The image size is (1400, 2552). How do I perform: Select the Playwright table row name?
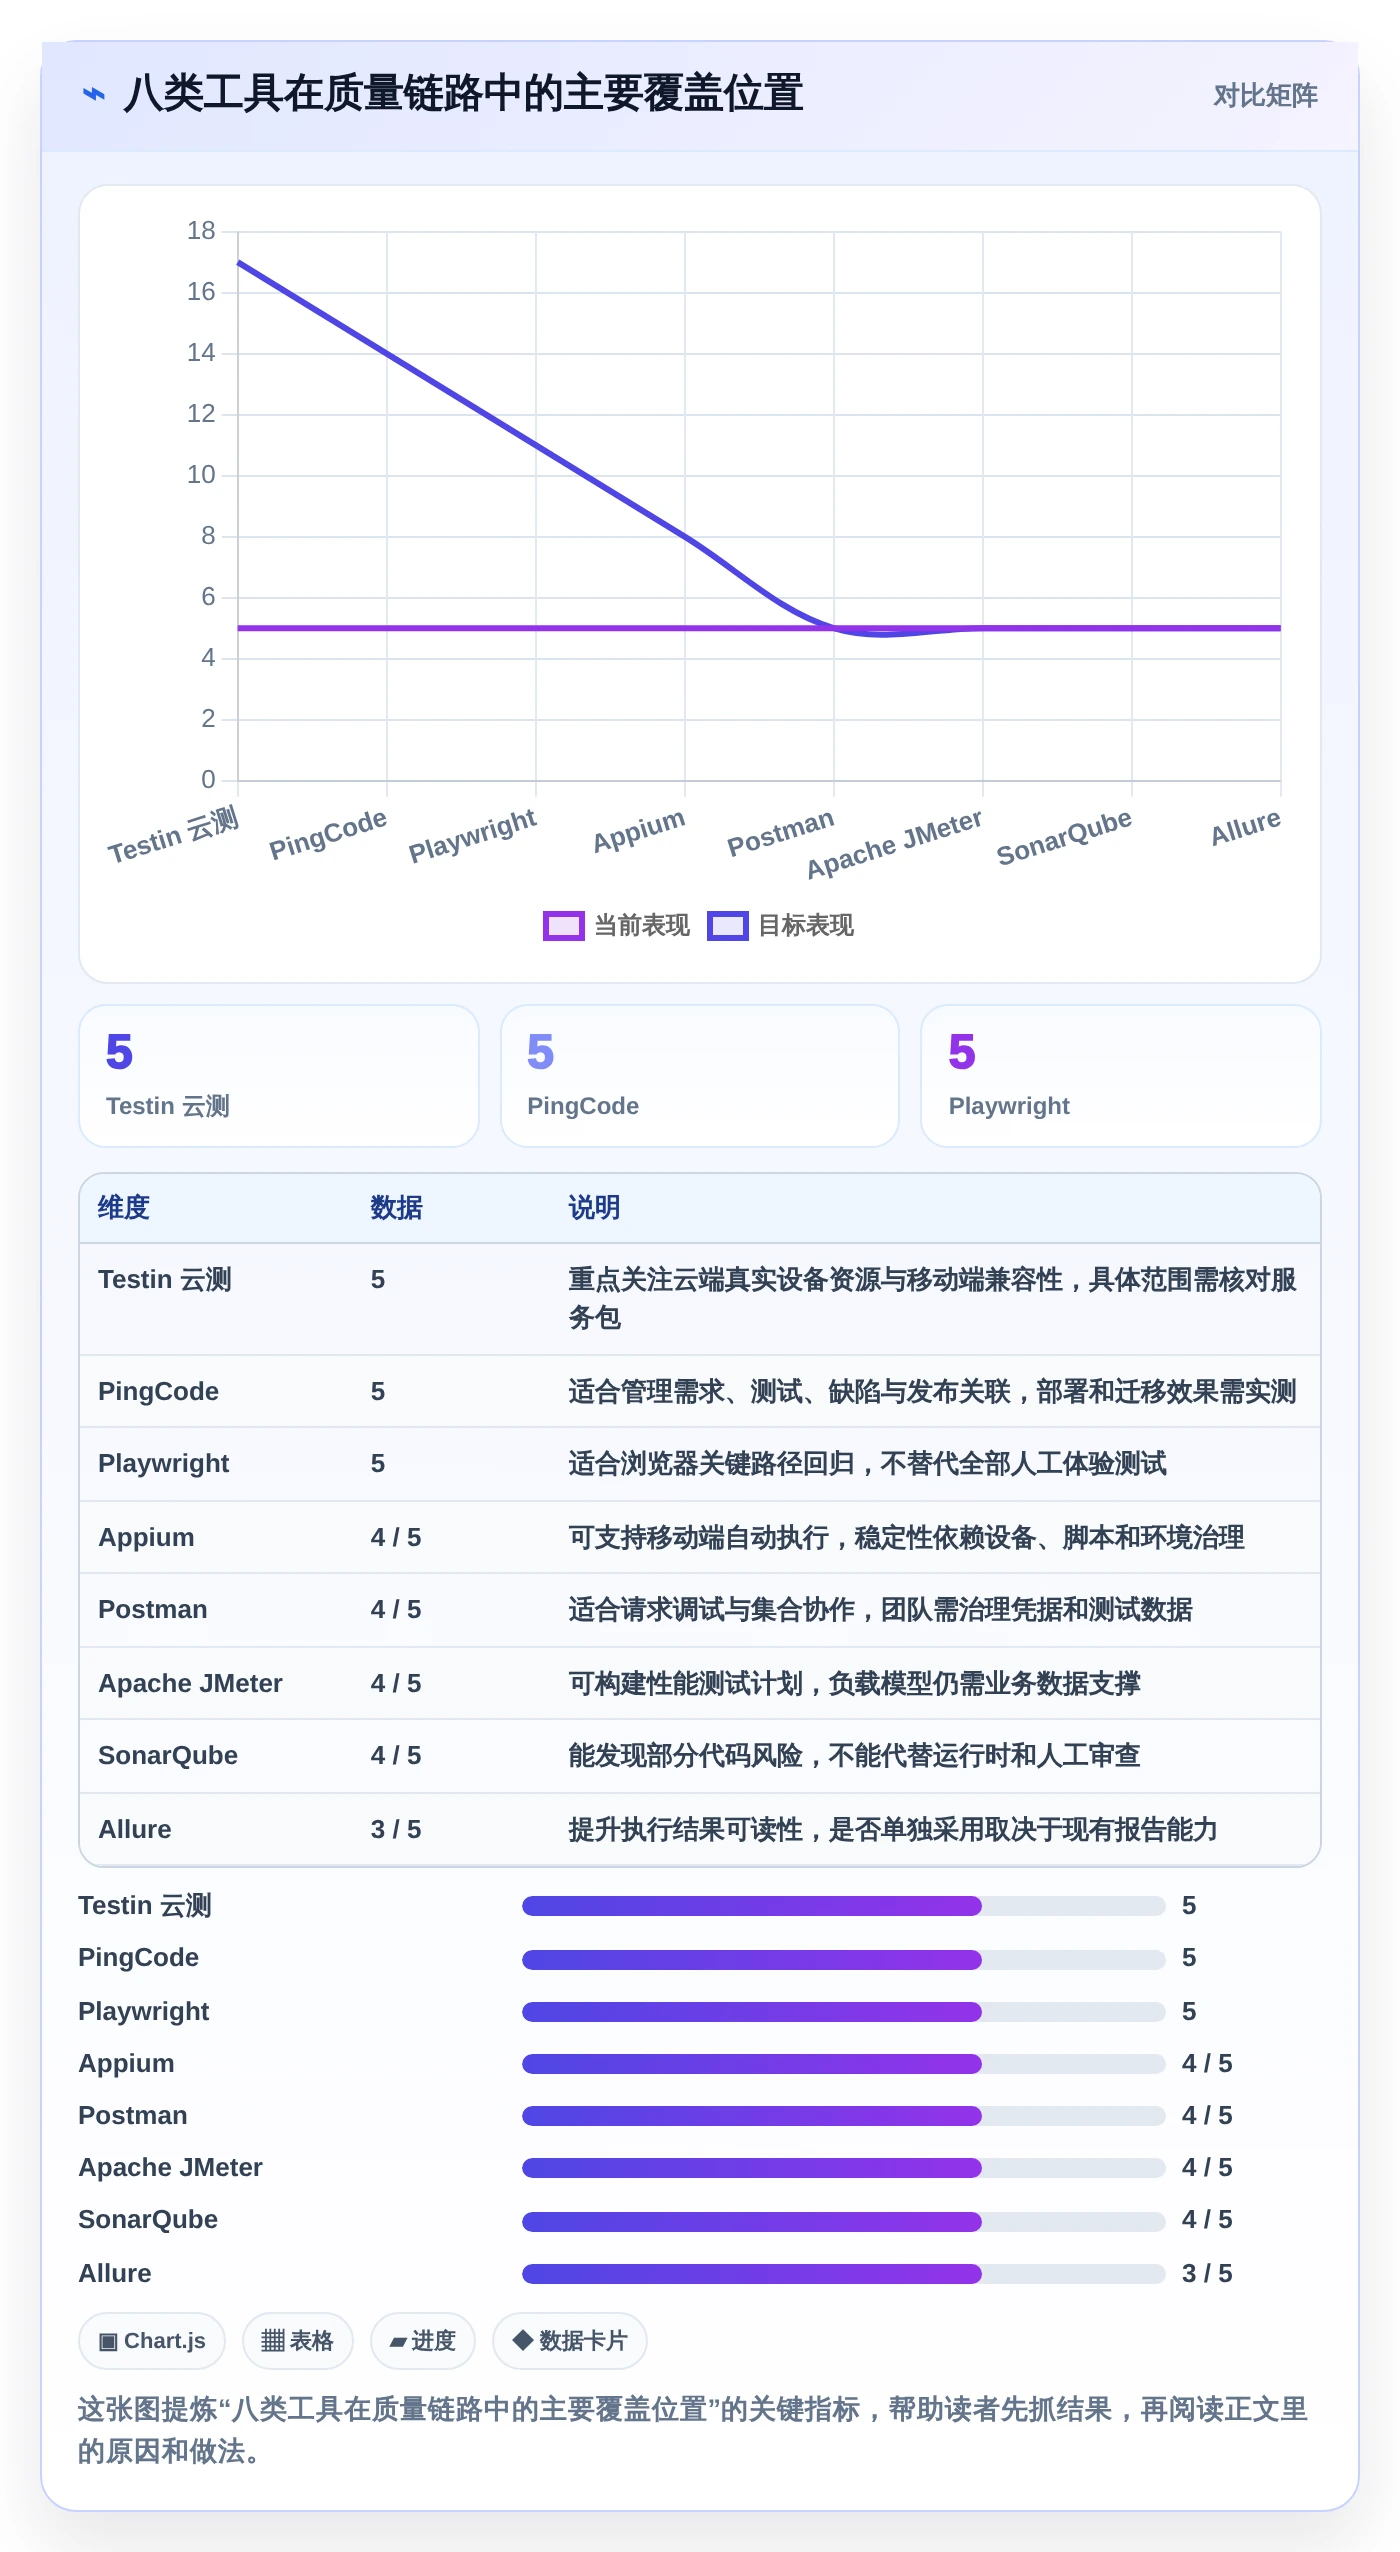(163, 1464)
